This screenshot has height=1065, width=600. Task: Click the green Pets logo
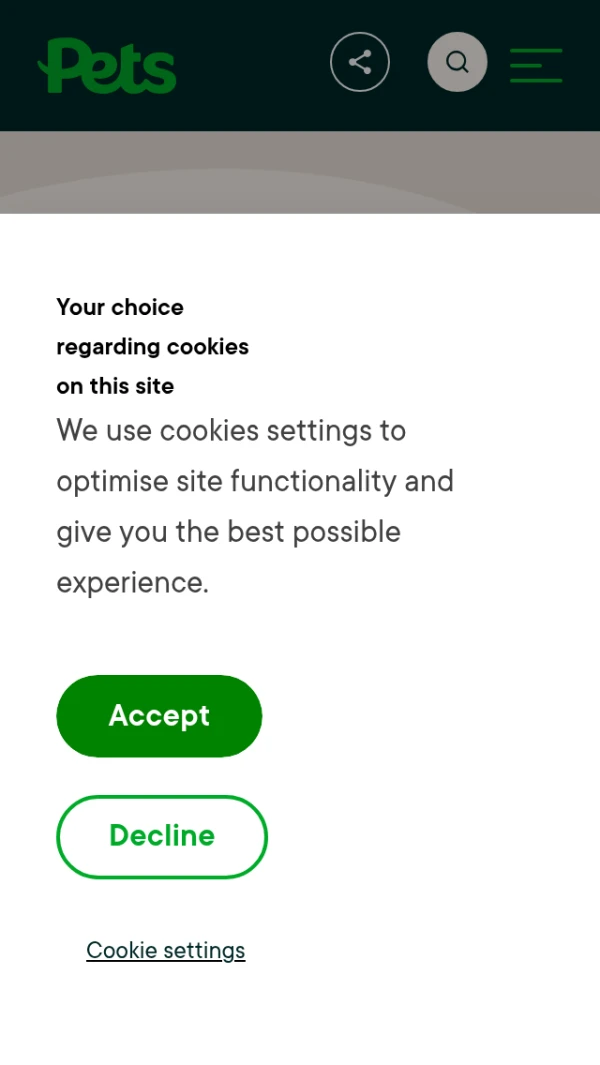[x=107, y=66]
